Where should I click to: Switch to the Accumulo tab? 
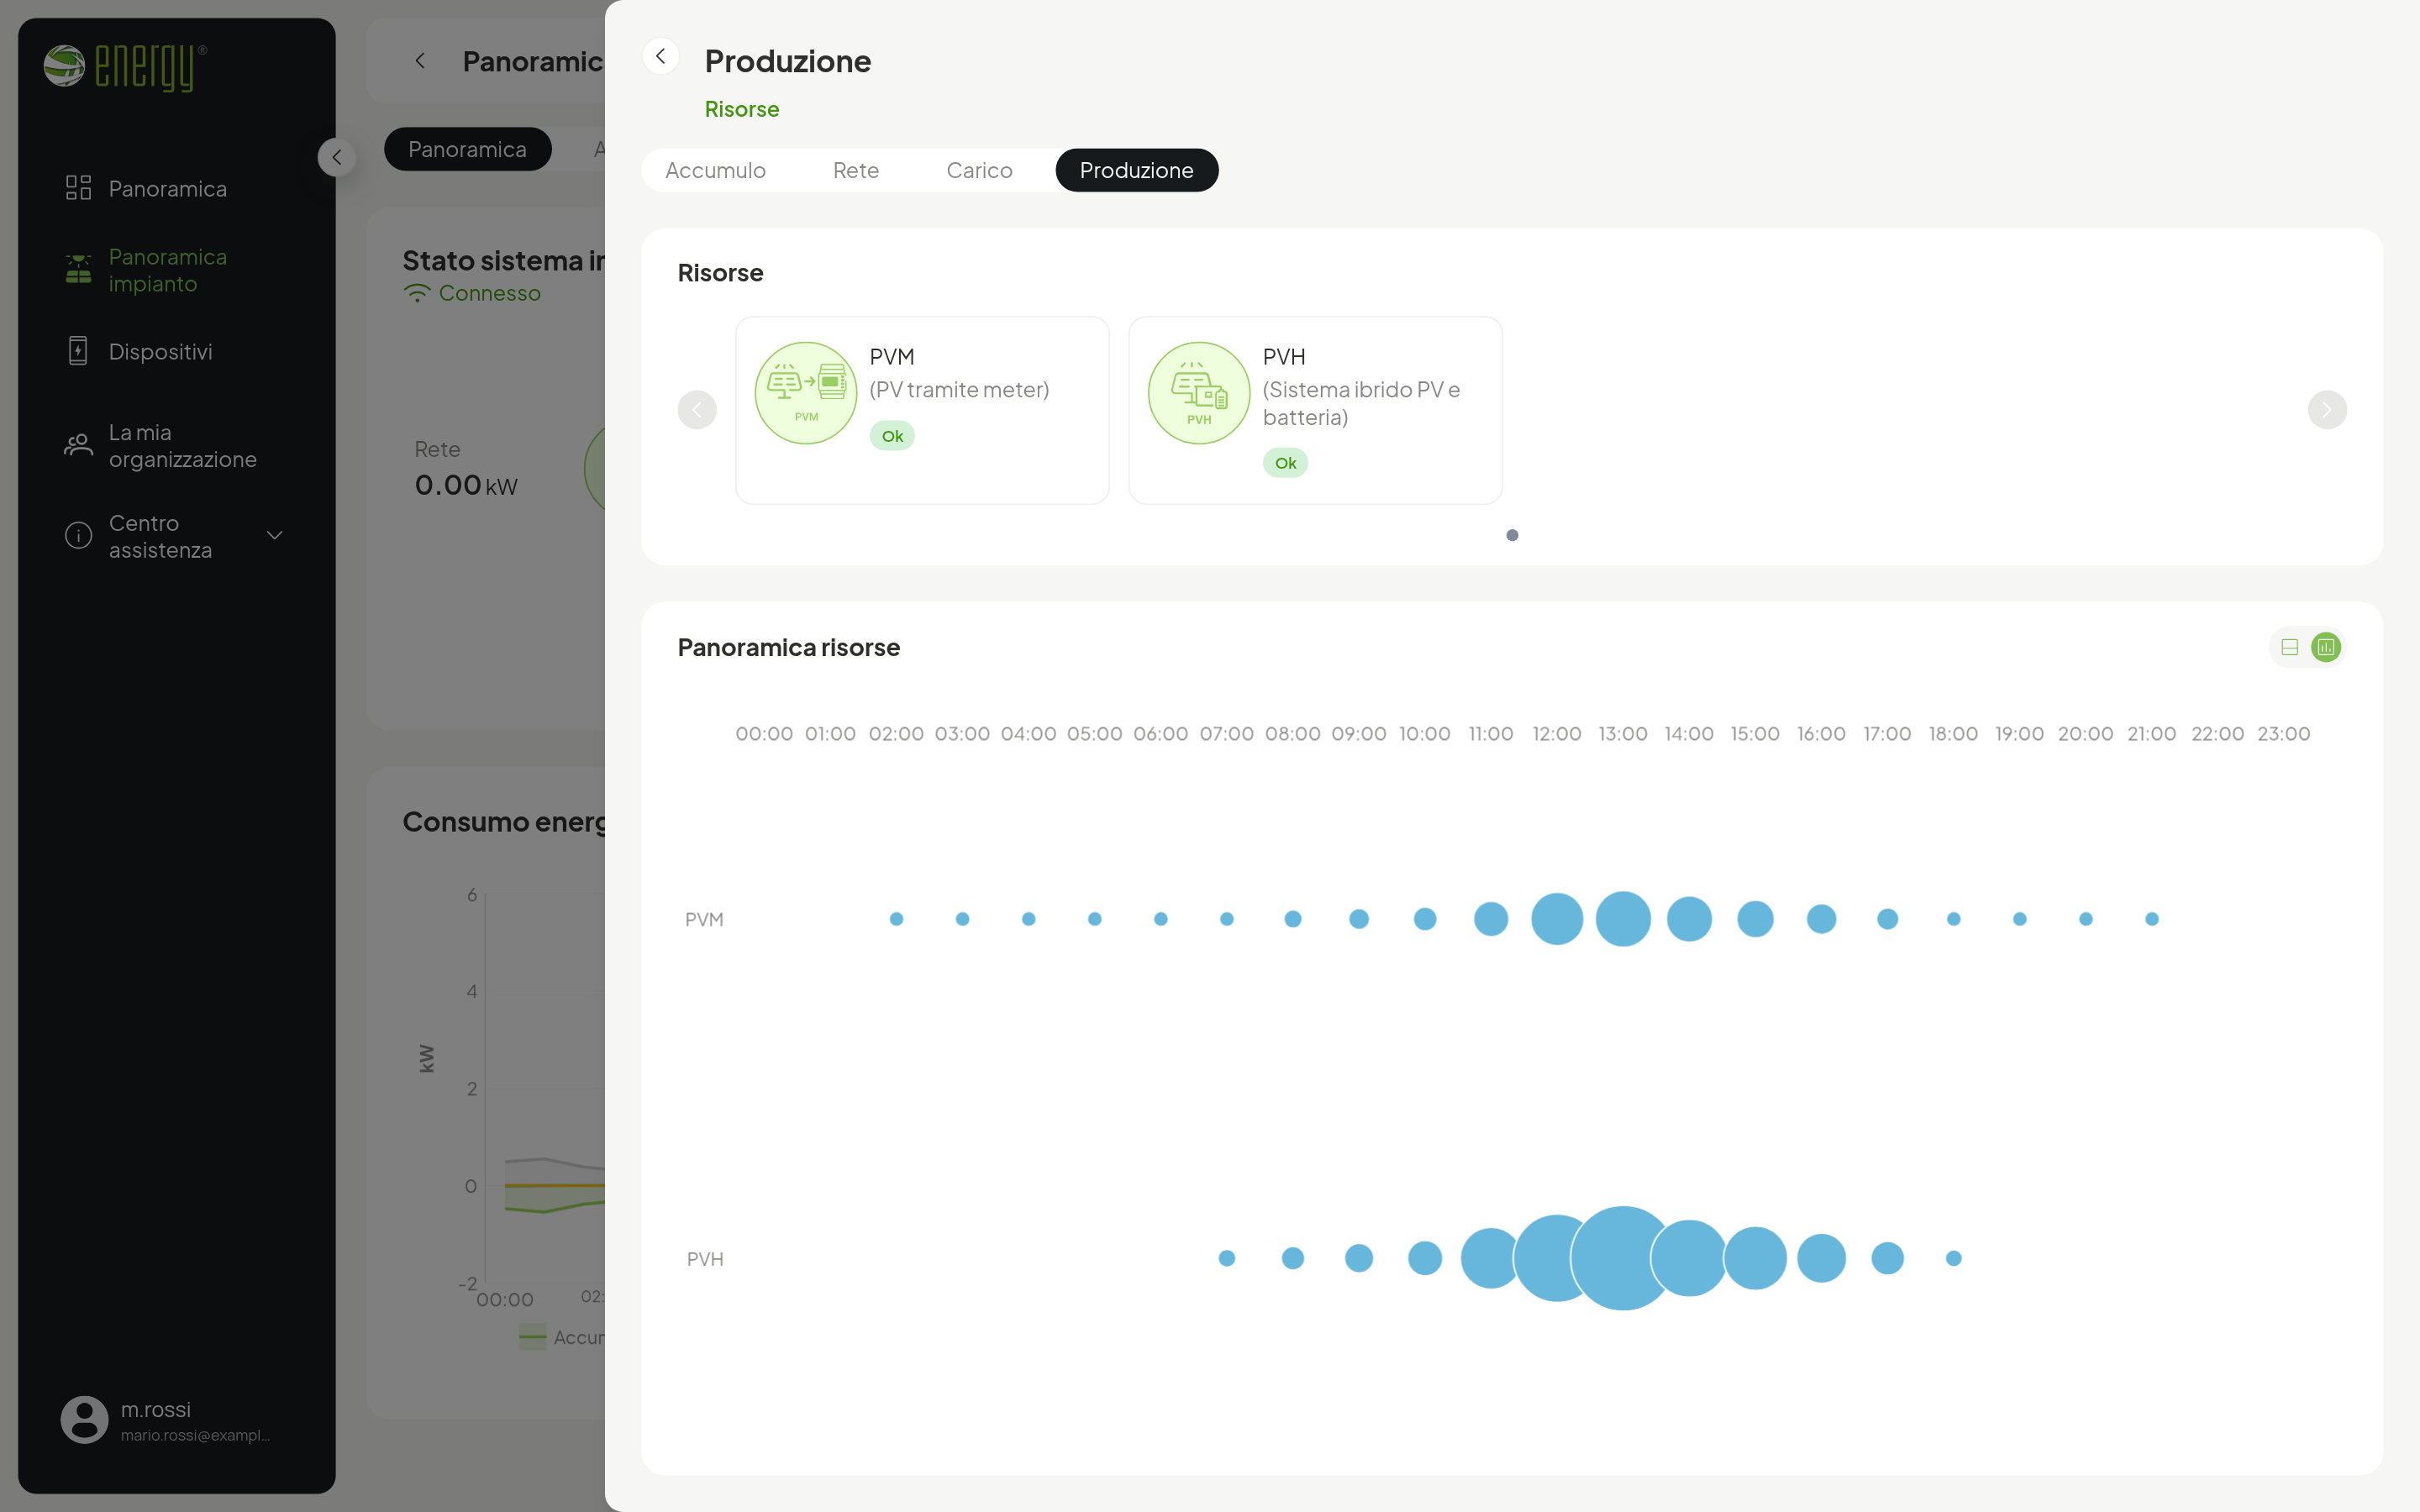click(x=715, y=170)
